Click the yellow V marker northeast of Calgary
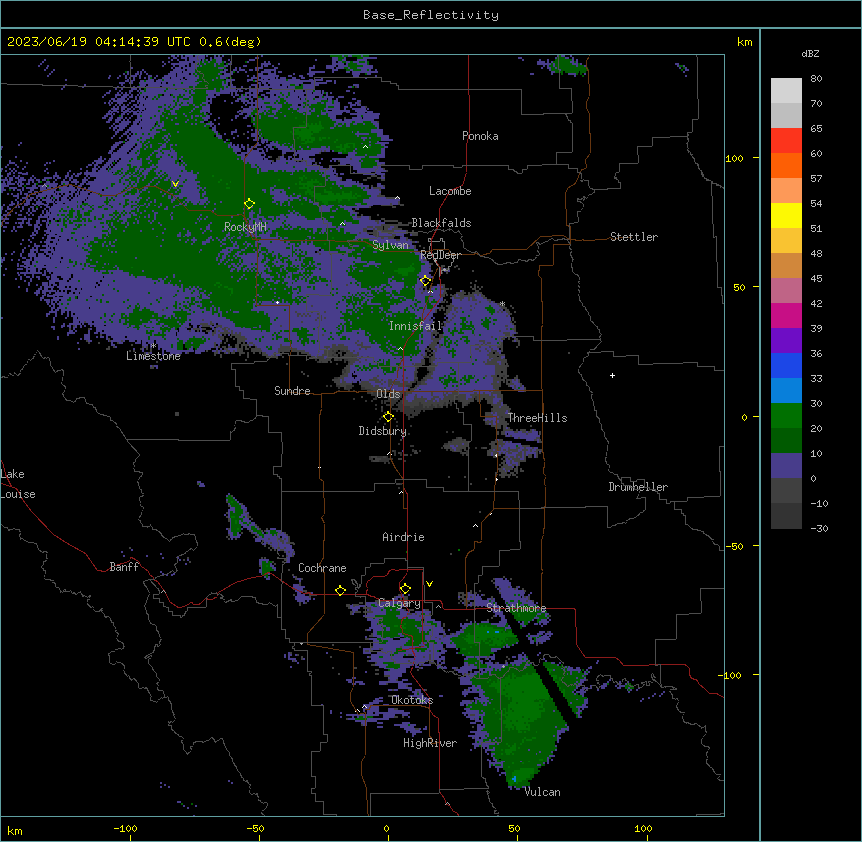 [x=429, y=584]
